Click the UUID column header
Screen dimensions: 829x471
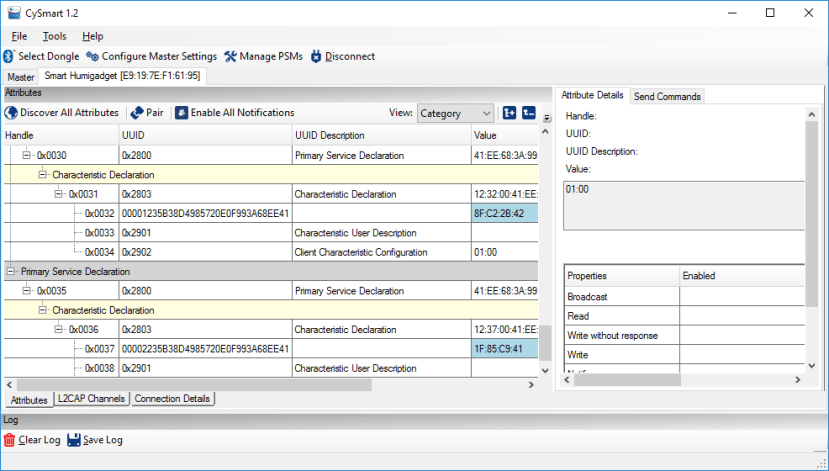(x=206, y=135)
